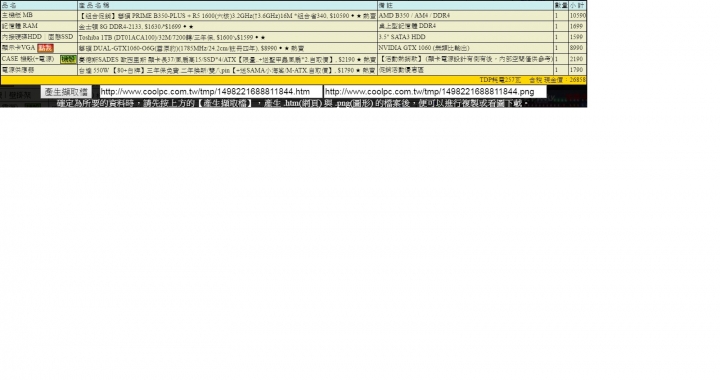
Task: Click the URL field ending in .png
Action: (435, 92)
